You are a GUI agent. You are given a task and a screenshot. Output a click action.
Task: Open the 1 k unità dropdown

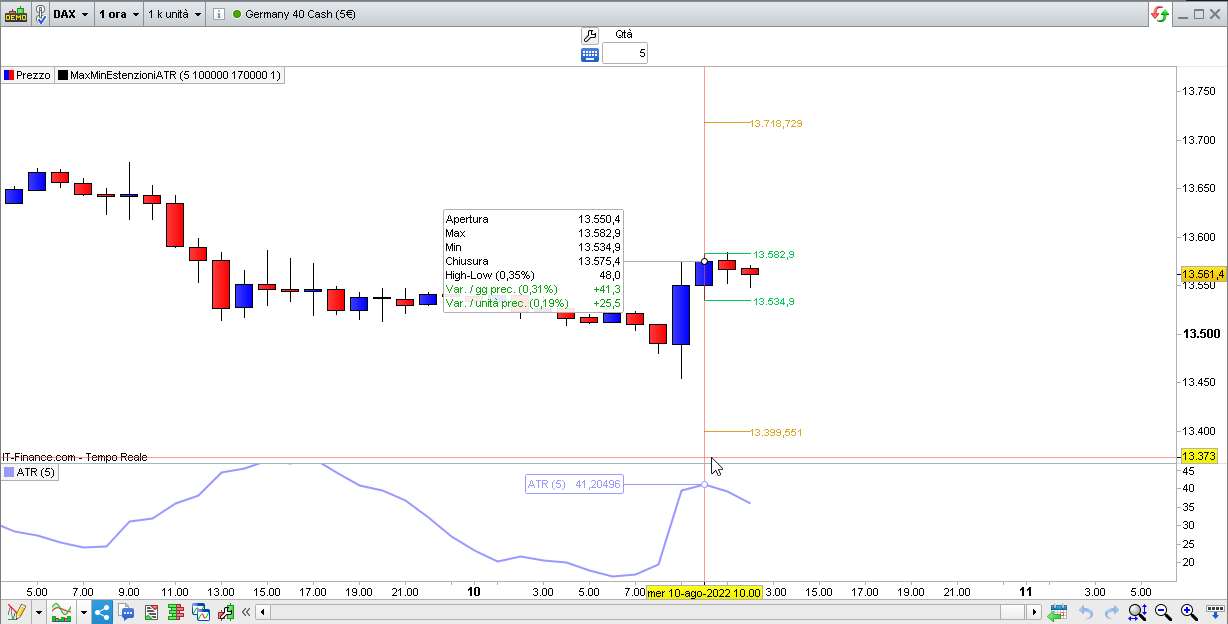click(x=175, y=14)
